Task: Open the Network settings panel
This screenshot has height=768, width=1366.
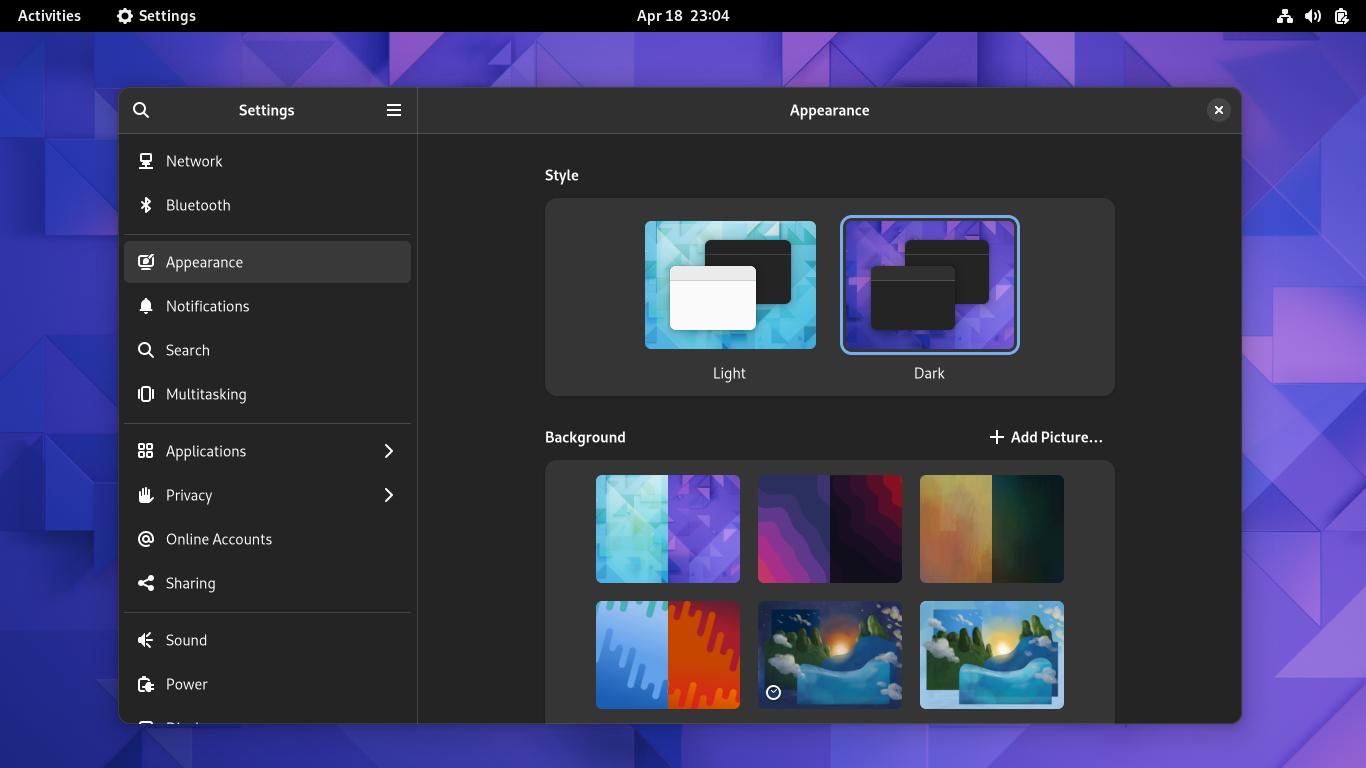Action: coord(267,161)
